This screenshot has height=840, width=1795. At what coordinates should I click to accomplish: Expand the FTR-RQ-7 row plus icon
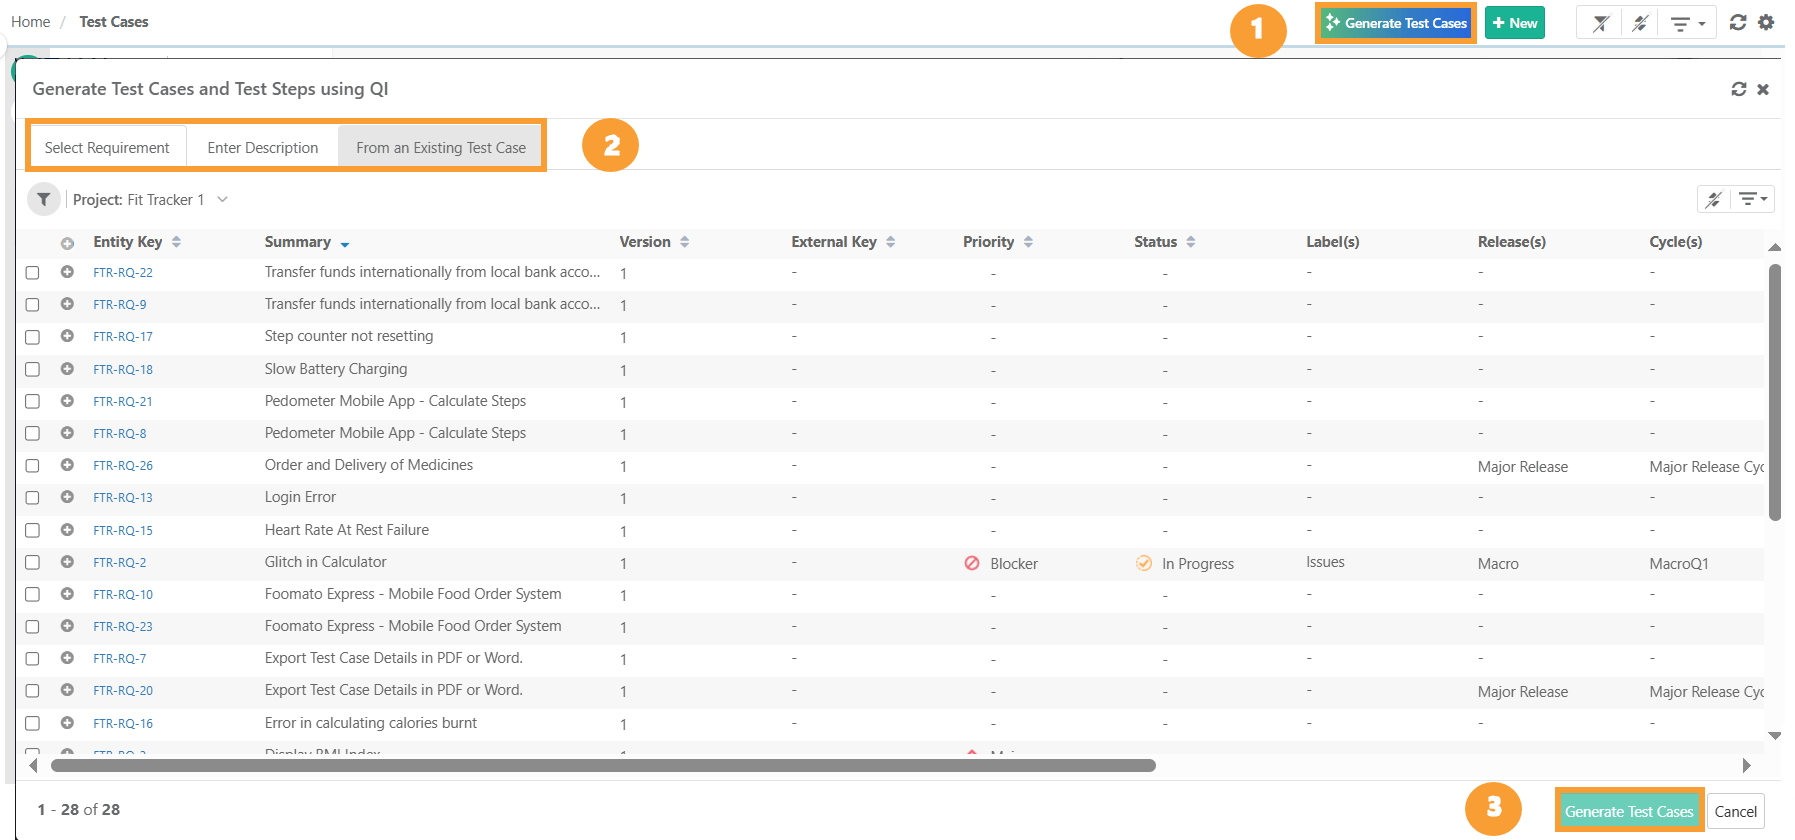click(x=67, y=658)
